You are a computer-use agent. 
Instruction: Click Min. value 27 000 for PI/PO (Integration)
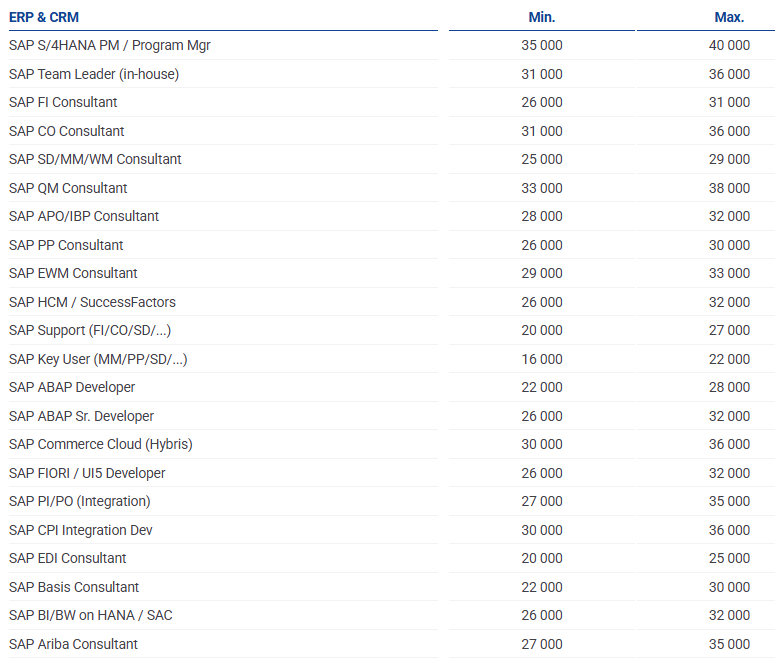[x=542, y=501]
